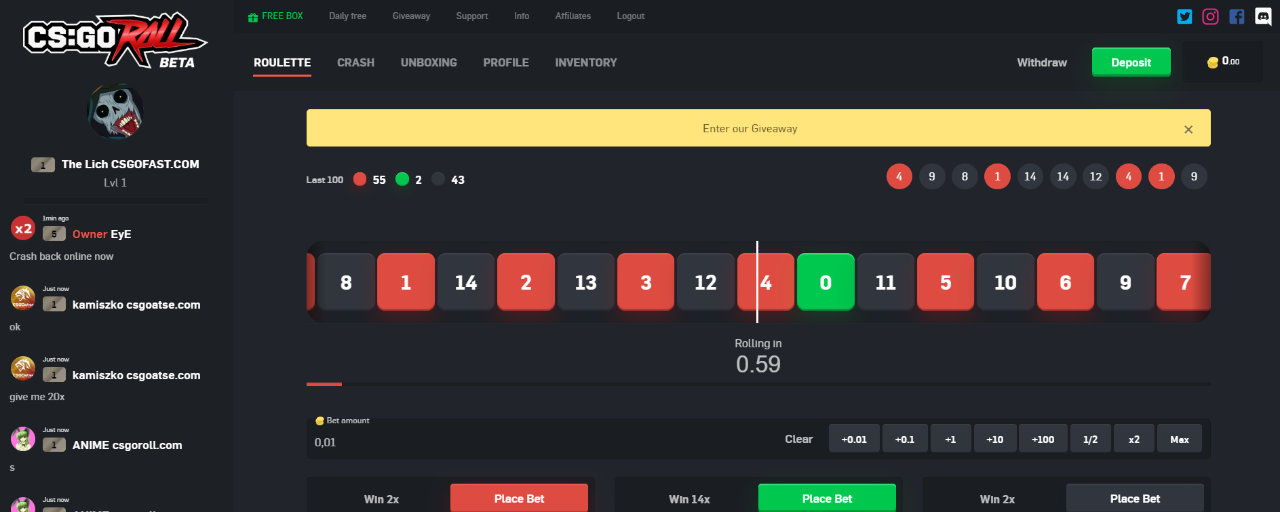Click the dark dot in Last 100 stats
The height and width of the screenshot is (512, 1280).
click(x=438, y=180)
